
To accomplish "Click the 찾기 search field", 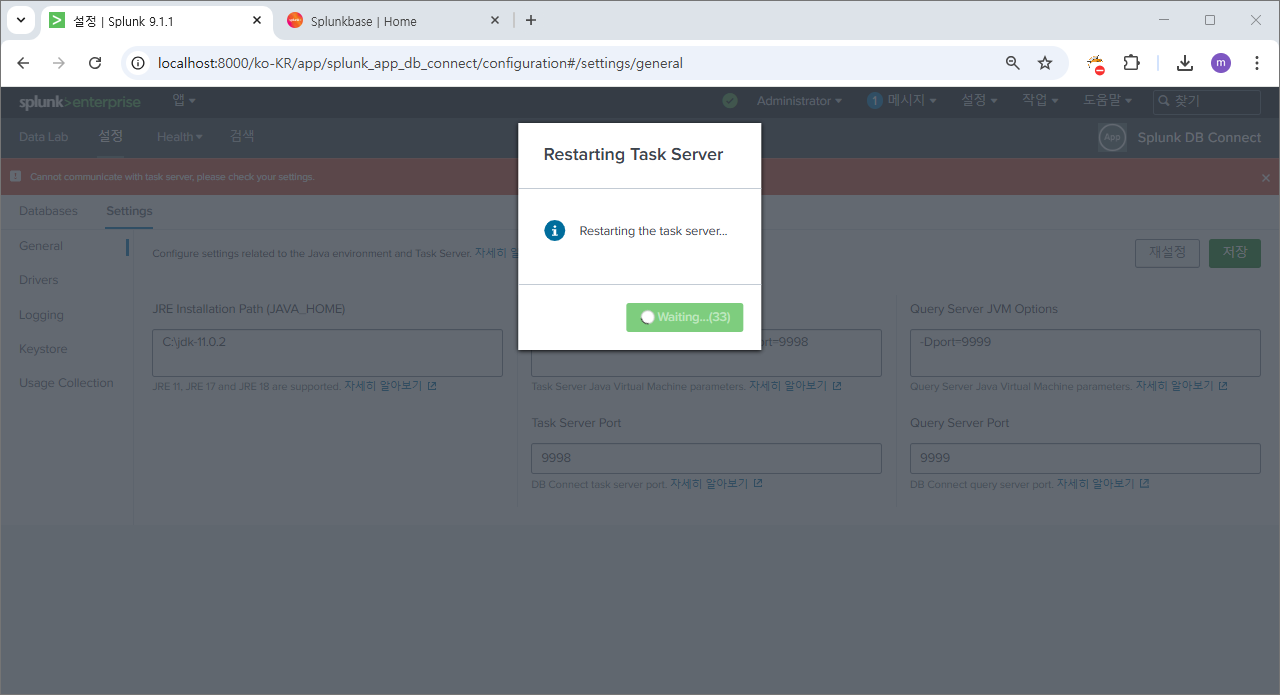I will (1207, 101).
